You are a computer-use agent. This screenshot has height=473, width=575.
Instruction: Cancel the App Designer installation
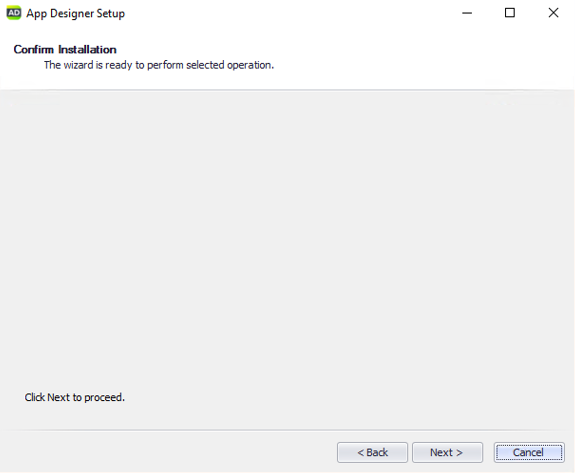(529, 452)
